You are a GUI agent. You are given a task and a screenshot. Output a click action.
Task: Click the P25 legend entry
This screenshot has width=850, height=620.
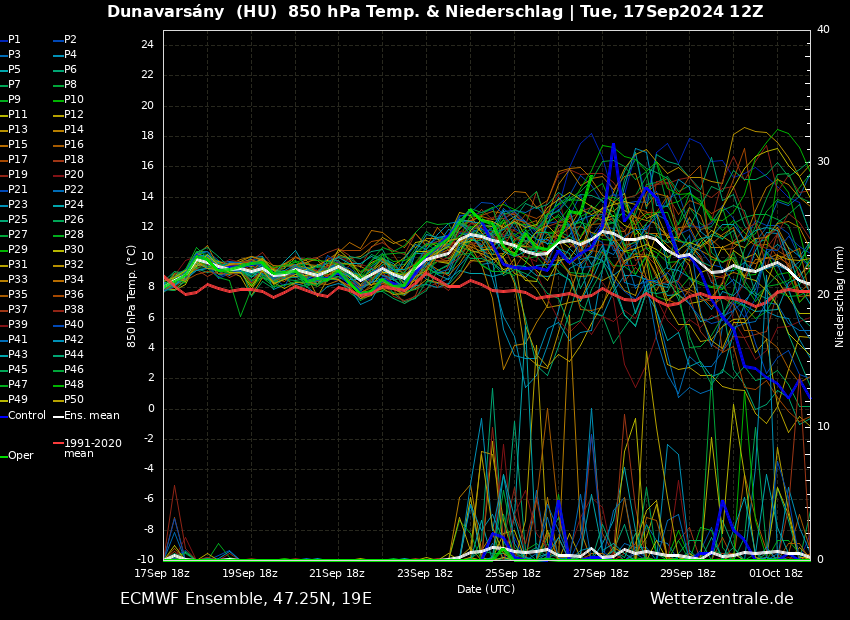(18, 220)
